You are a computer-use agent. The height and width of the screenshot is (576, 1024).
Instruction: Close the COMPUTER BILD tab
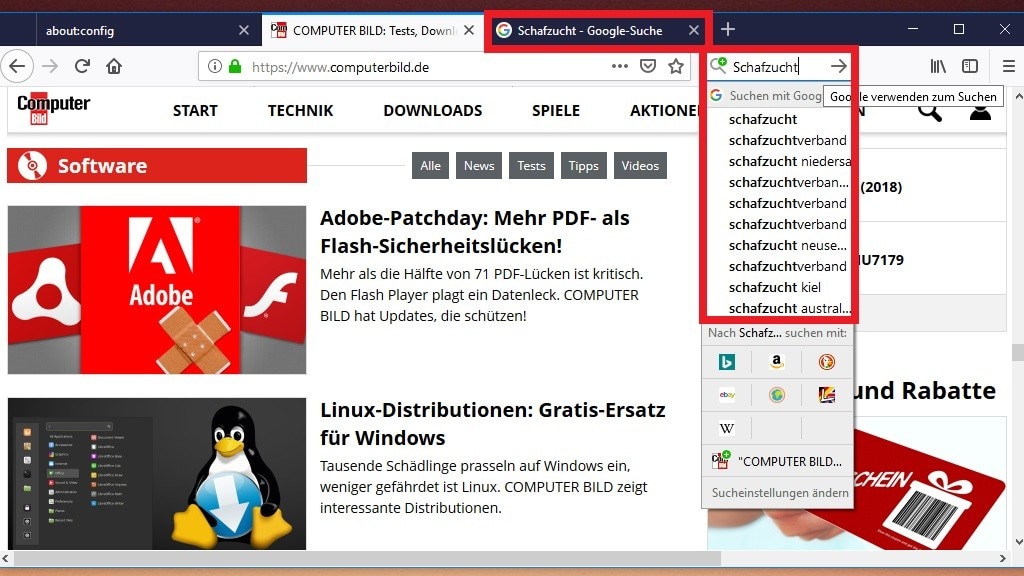pos(469,30)
